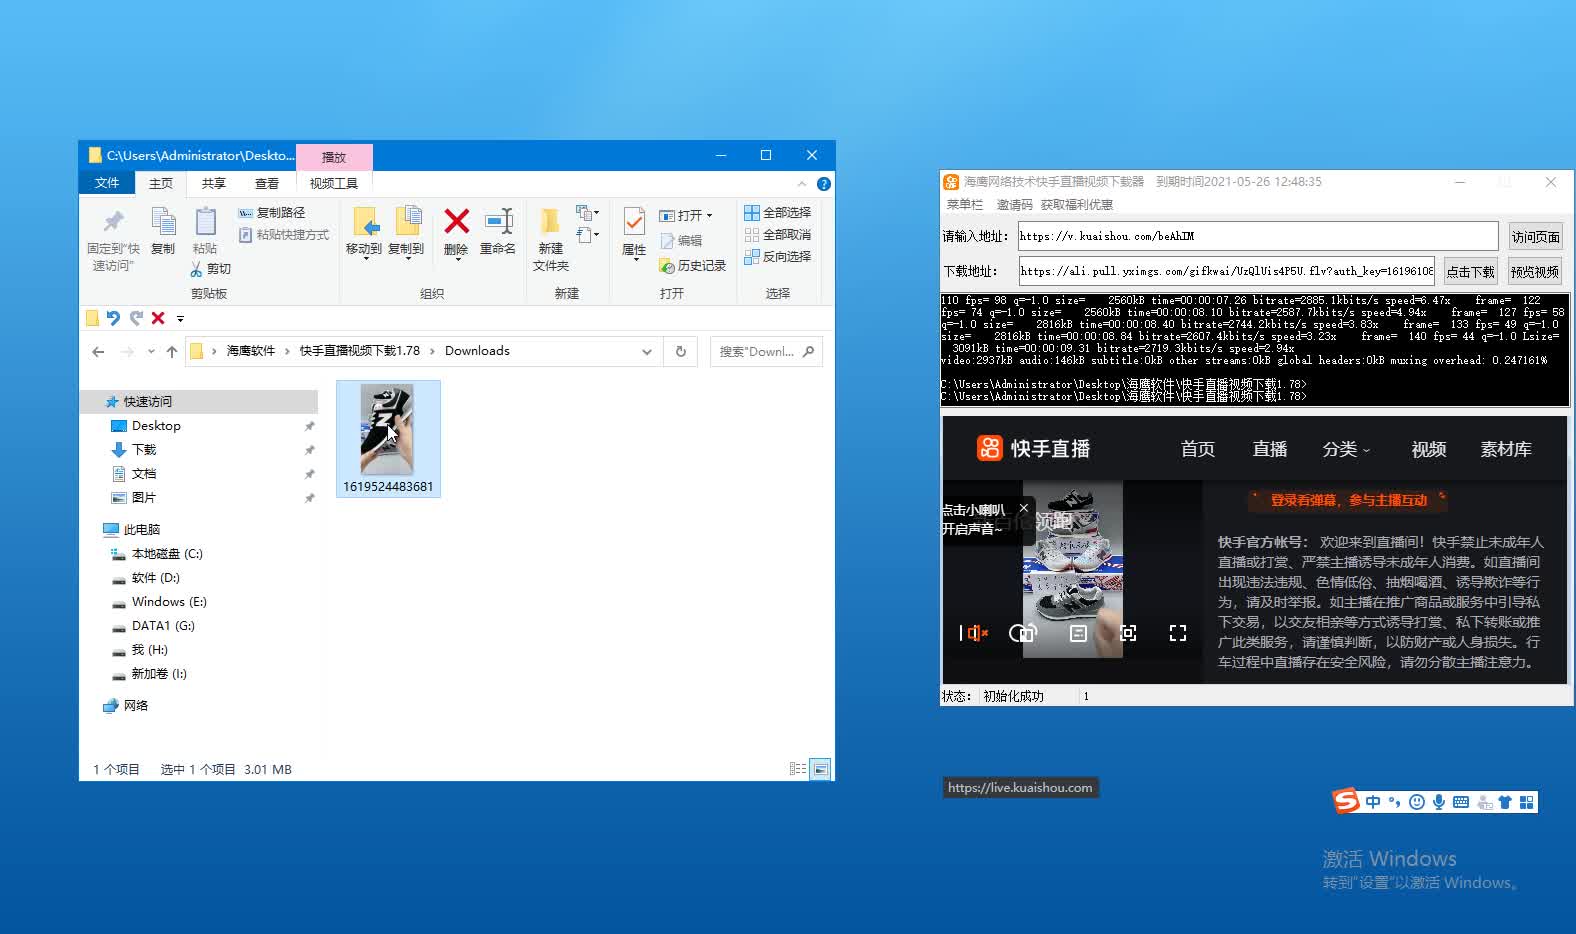
Task: Close the 点击小喇叭 sound tip popup
Action: click(1023, 509)
